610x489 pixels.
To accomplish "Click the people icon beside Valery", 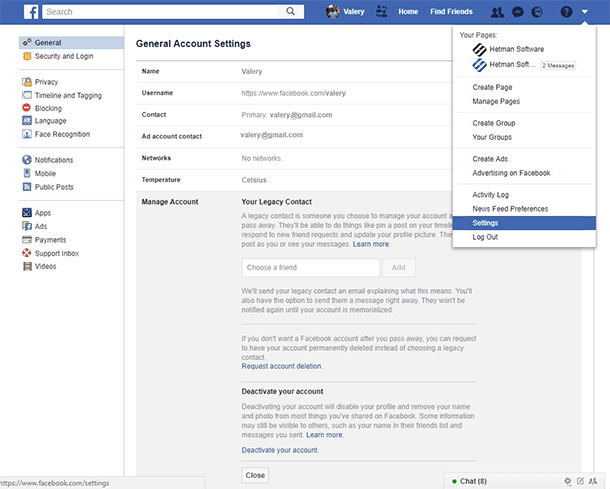I will [x=382, y=12].
